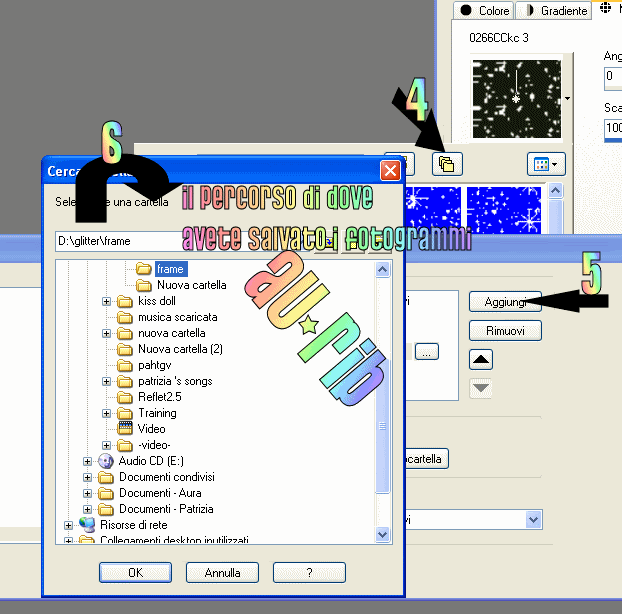The image size is (622, 614).
Task: Open the file locations icon above pattern list
Action: (447, 164)
